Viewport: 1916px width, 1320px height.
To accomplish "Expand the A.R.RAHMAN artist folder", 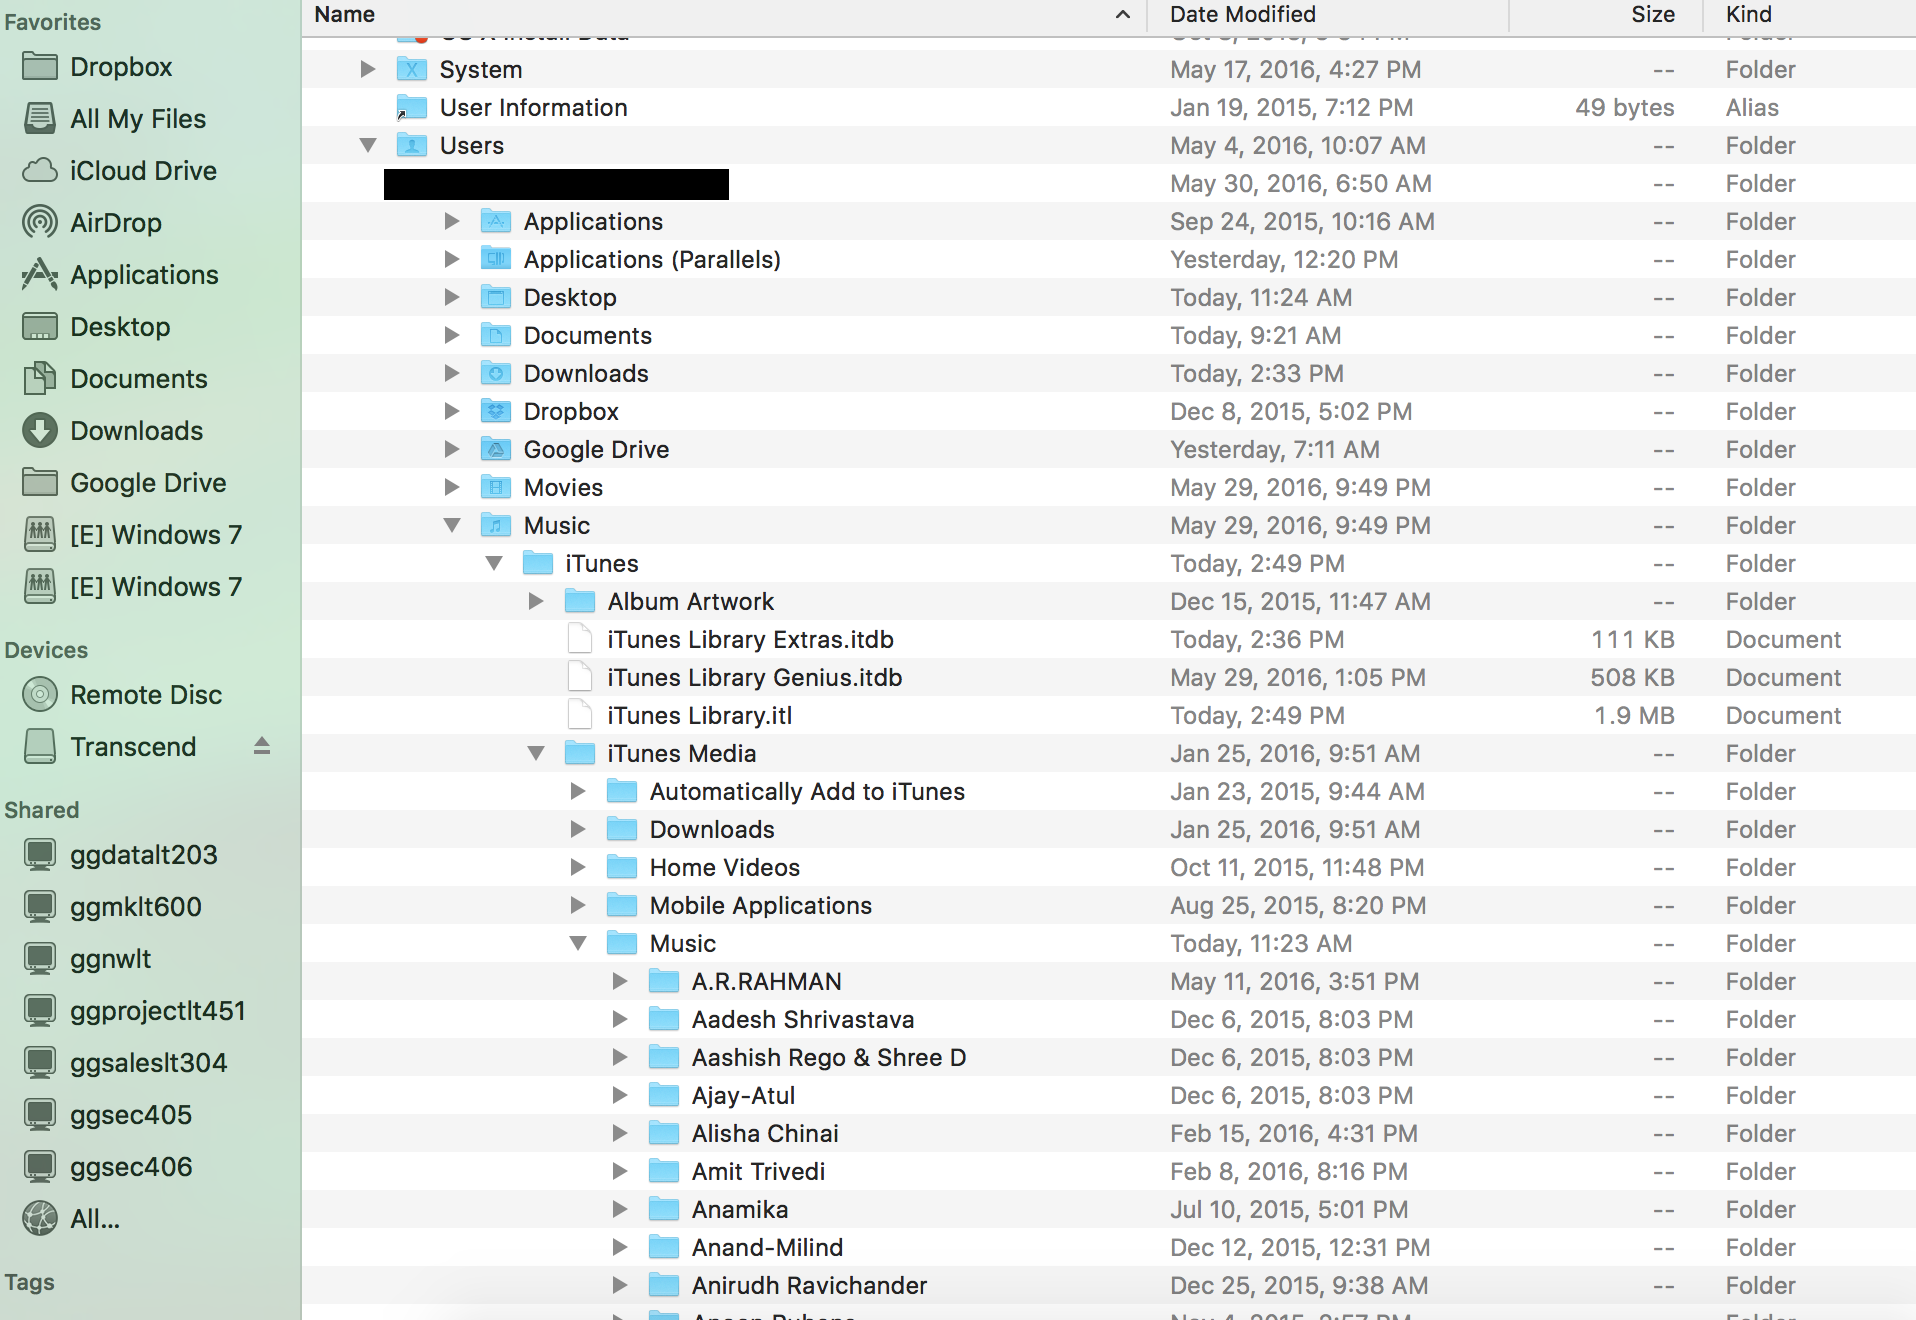I will tap(620, 981).
